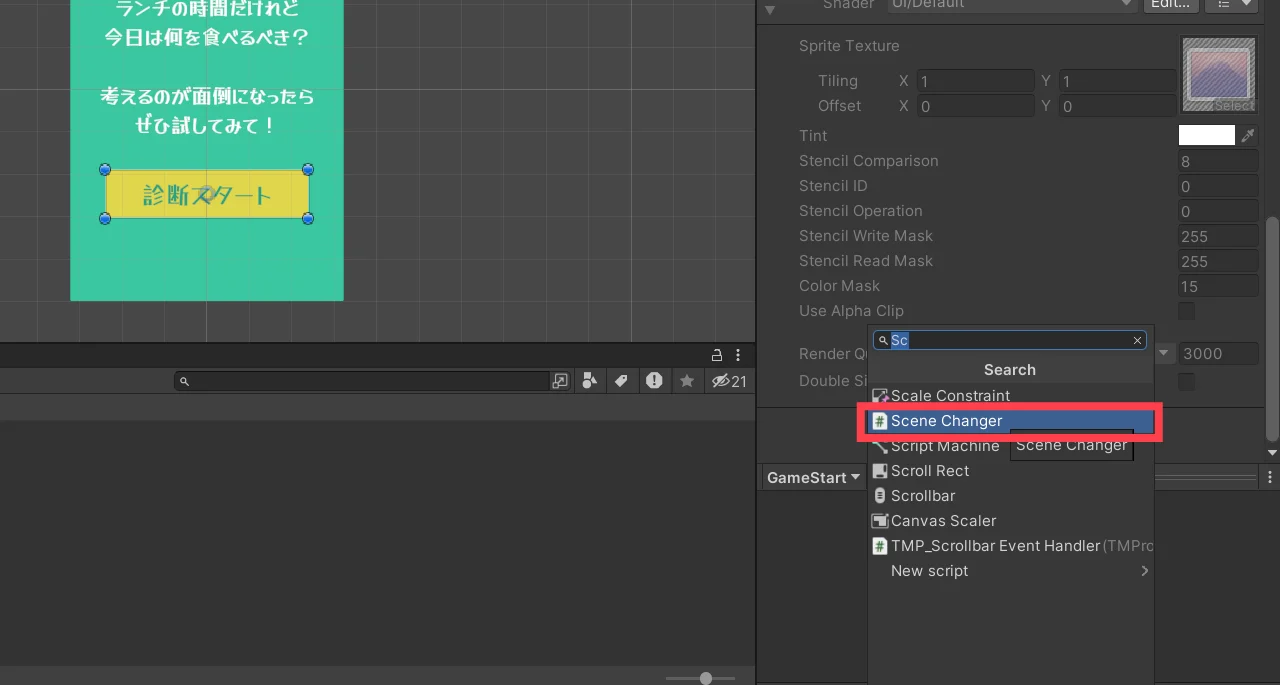Open the Shader UI/Default dropdown

[1012, 4]
